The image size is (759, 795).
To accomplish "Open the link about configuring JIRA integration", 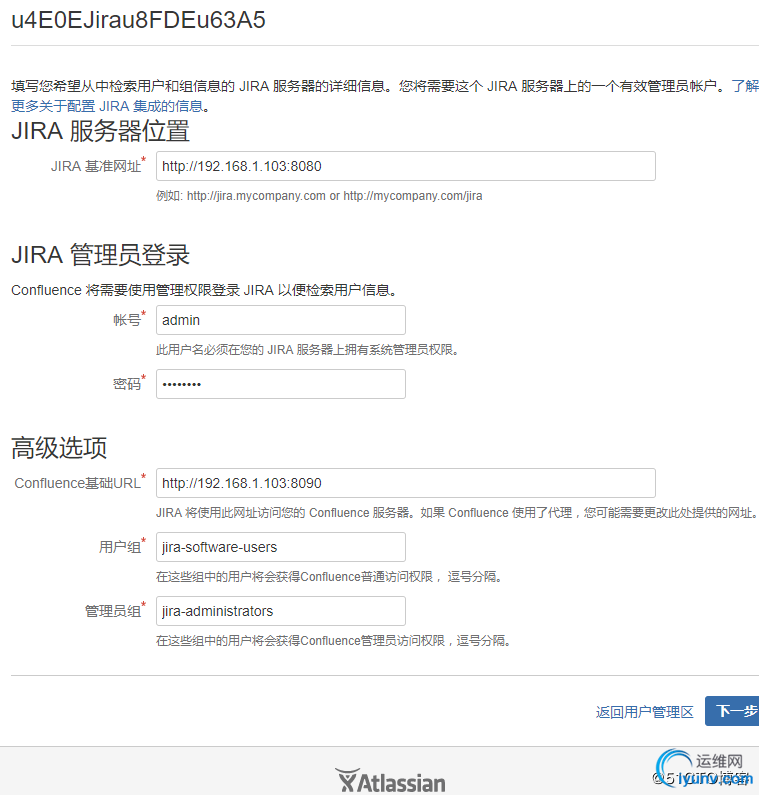I will pyautogui.click(x=107, y=106).
